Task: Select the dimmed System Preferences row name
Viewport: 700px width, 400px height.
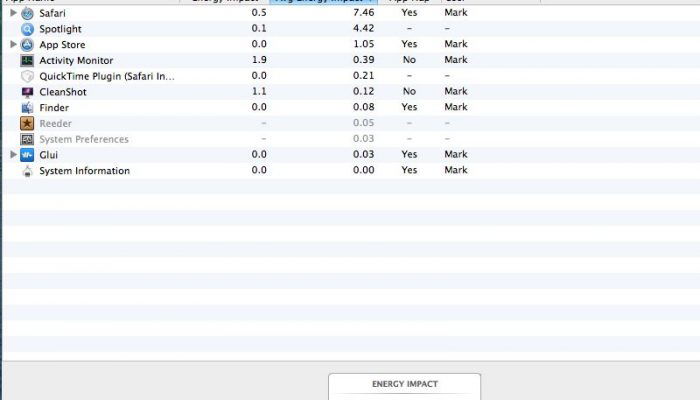Action: [x=83, y=139]
